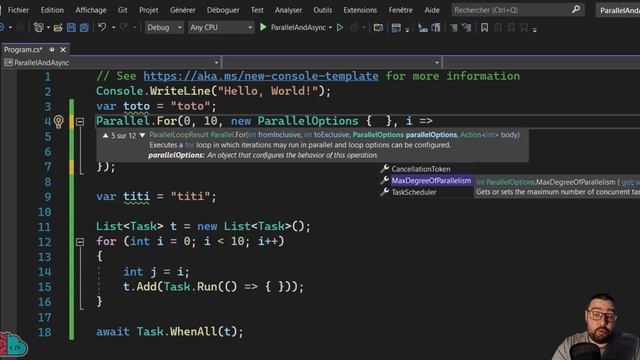Image resolution: width=640 pixels, height=360 pixels.
Task: Undo the last edit
Action: click(x=102, y=27)
